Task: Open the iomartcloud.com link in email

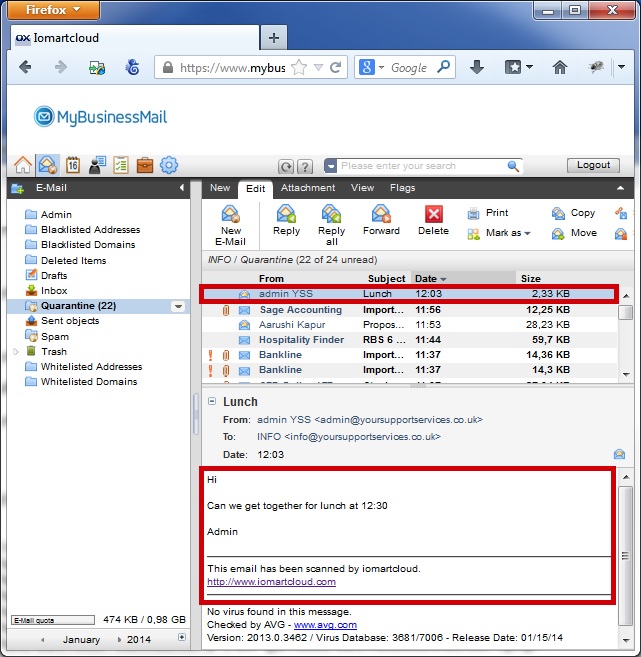Action: 271,581
